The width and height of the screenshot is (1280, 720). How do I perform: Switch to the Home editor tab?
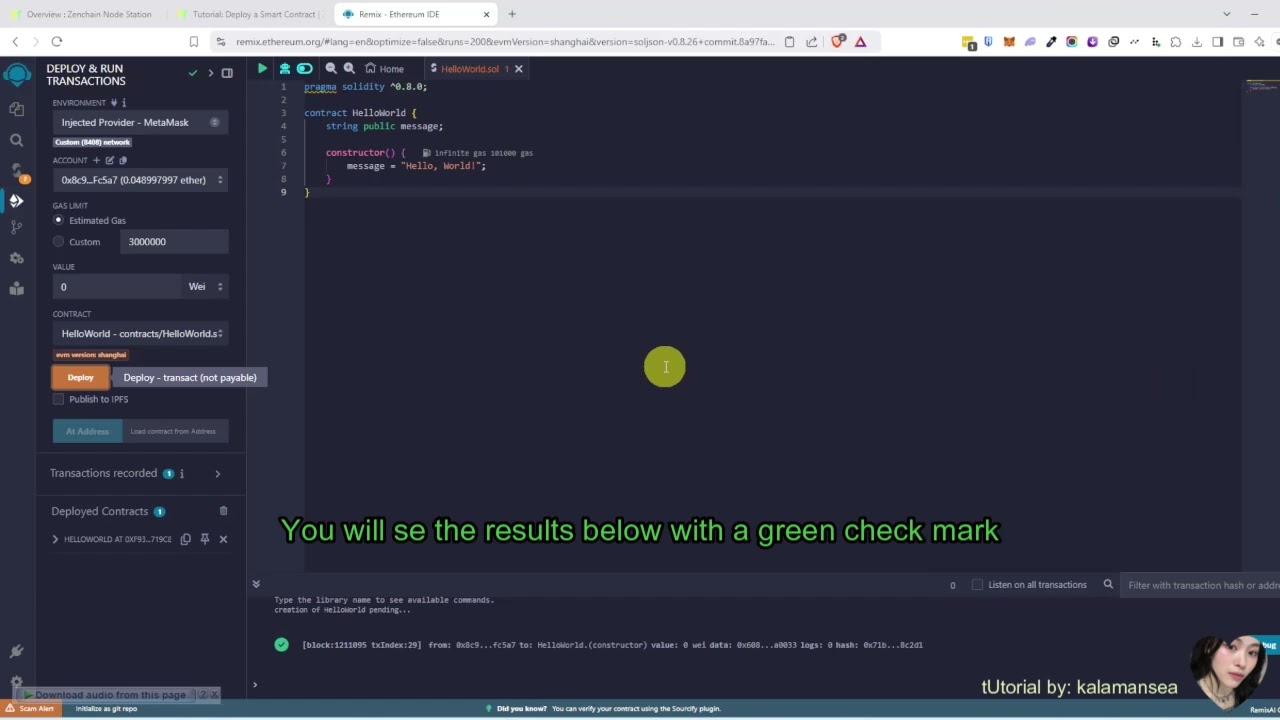[384, 69]
